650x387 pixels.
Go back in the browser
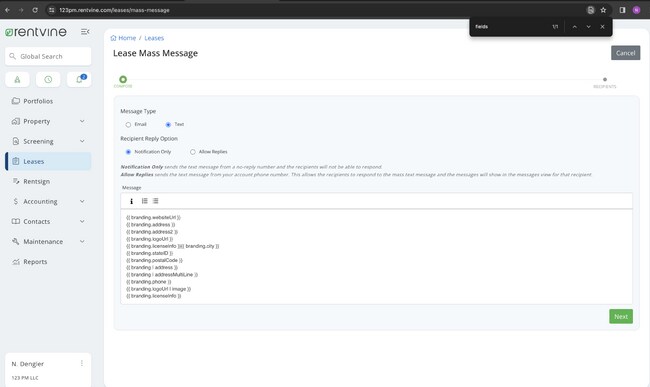[7, 10]
